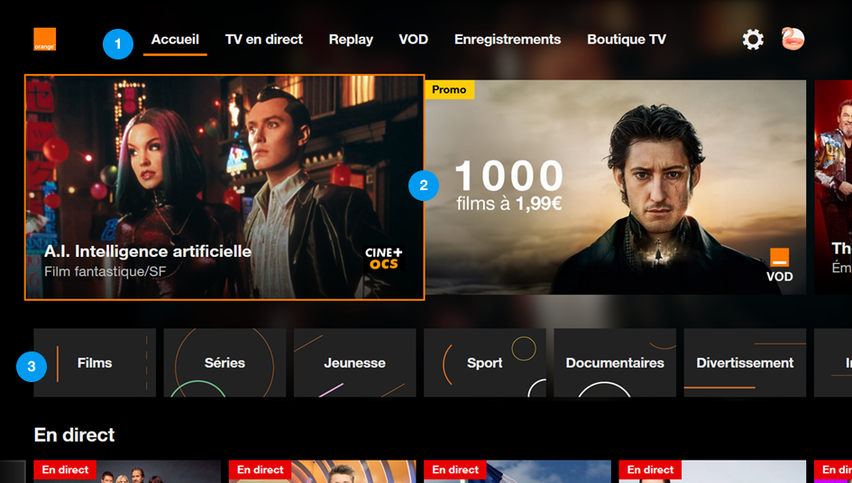
Task: Open the 1000 films à 1,99€ promo banner
Action: point(616,187)
